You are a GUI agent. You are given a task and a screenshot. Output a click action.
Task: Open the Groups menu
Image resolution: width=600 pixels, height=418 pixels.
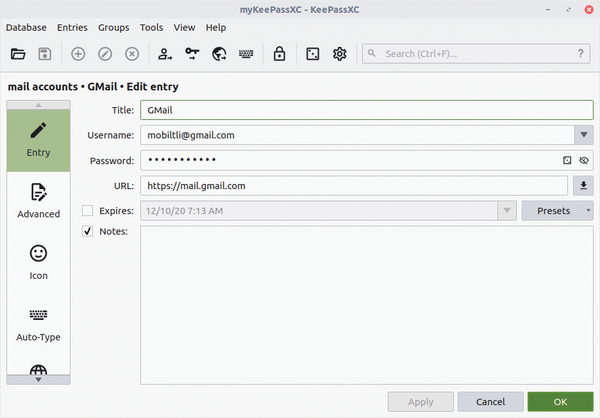click(x=114, y=28)
